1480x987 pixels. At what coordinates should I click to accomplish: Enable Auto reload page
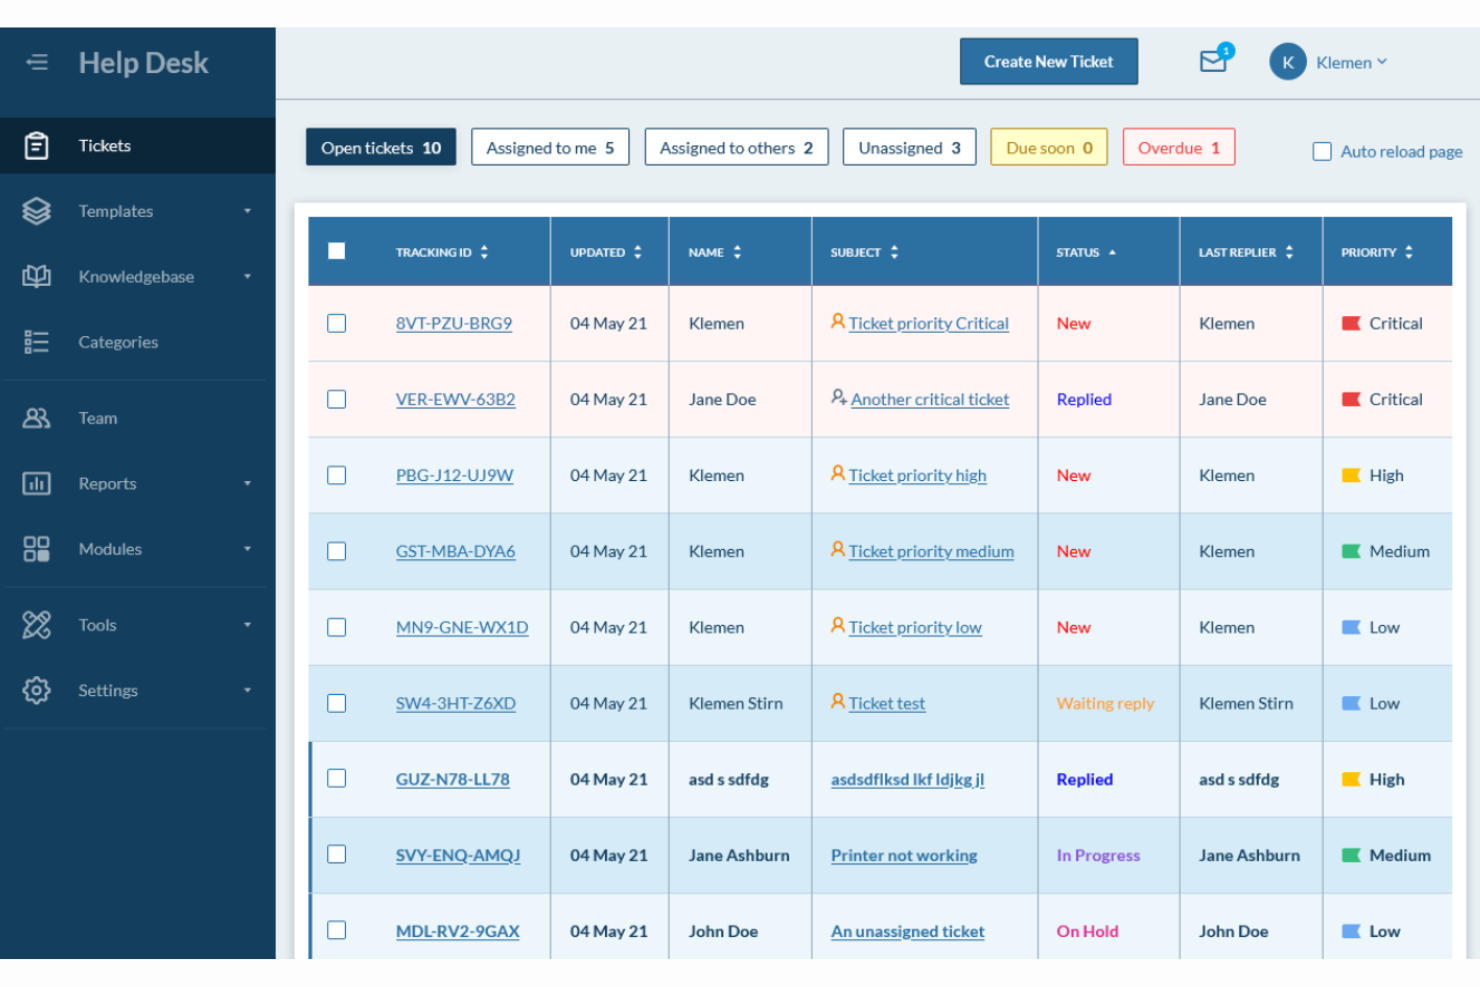(1322, 151)
